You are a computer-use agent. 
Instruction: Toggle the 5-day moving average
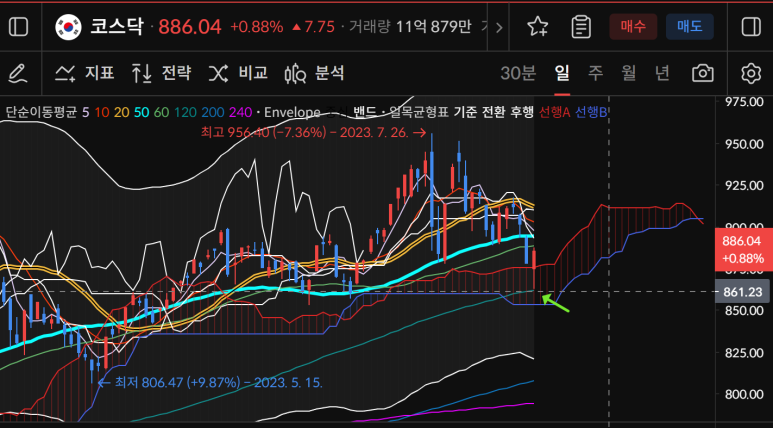point(86,112)
